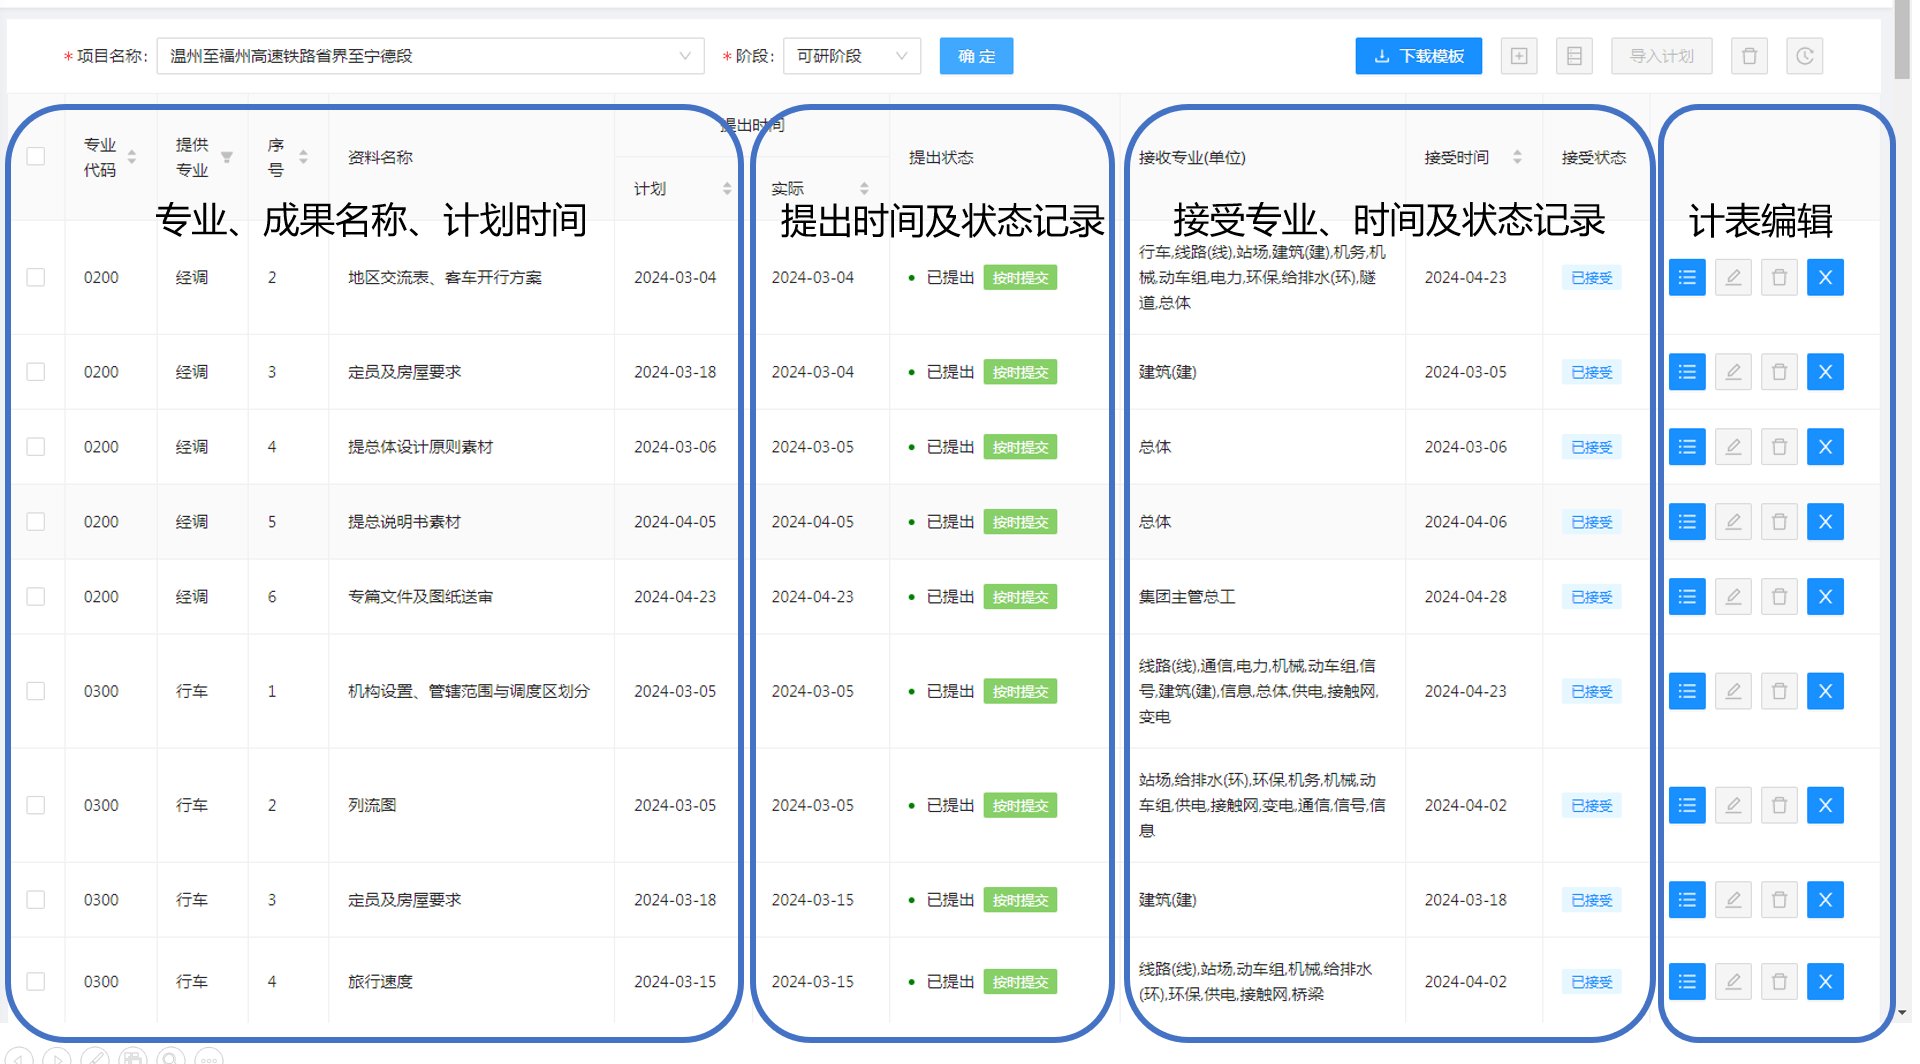Click the clock history icon in the toolbar
Image resolution: width=1920 pixels, height=1064 pixels.
pyautogui.click(x=1804, y=56)
